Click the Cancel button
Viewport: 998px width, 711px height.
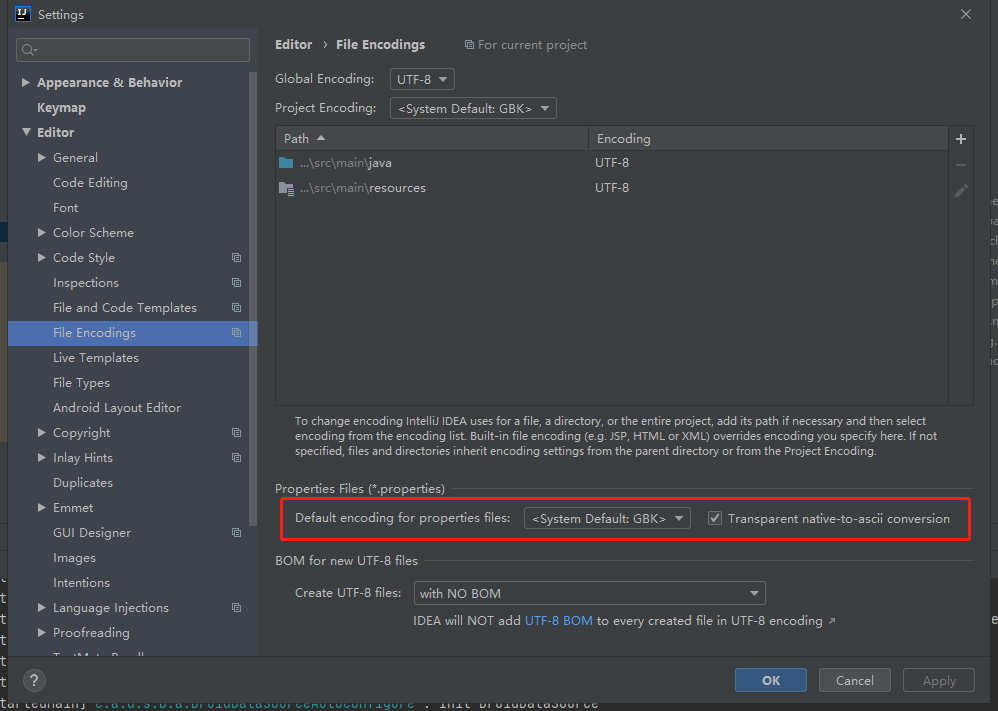855,680
